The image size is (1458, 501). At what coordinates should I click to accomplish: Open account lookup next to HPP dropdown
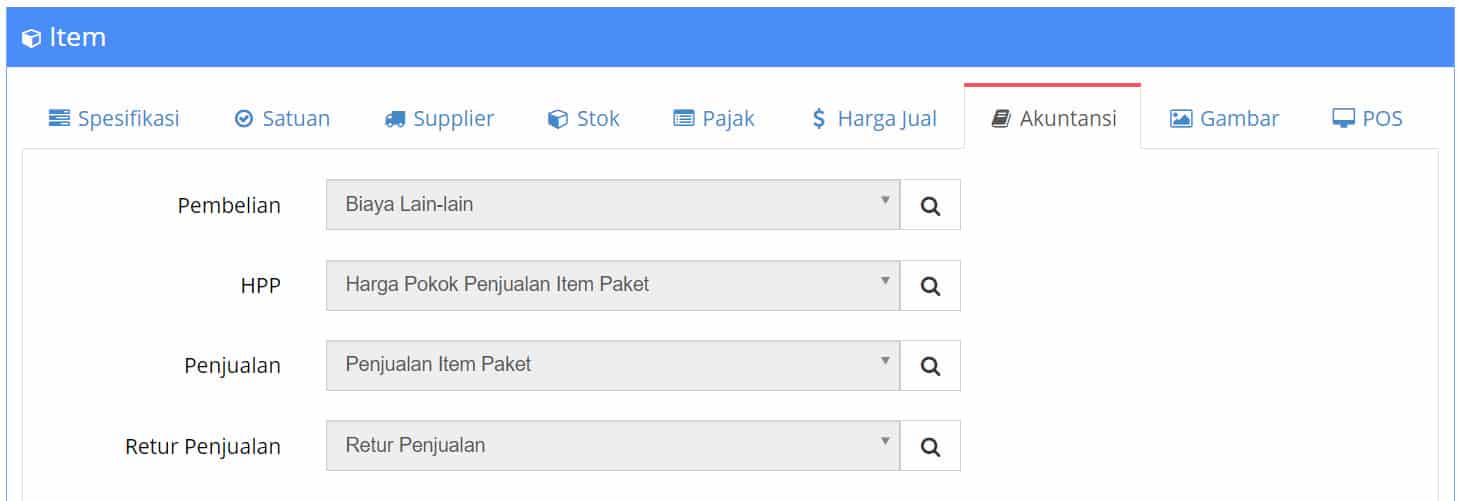(x=930, y=285)
